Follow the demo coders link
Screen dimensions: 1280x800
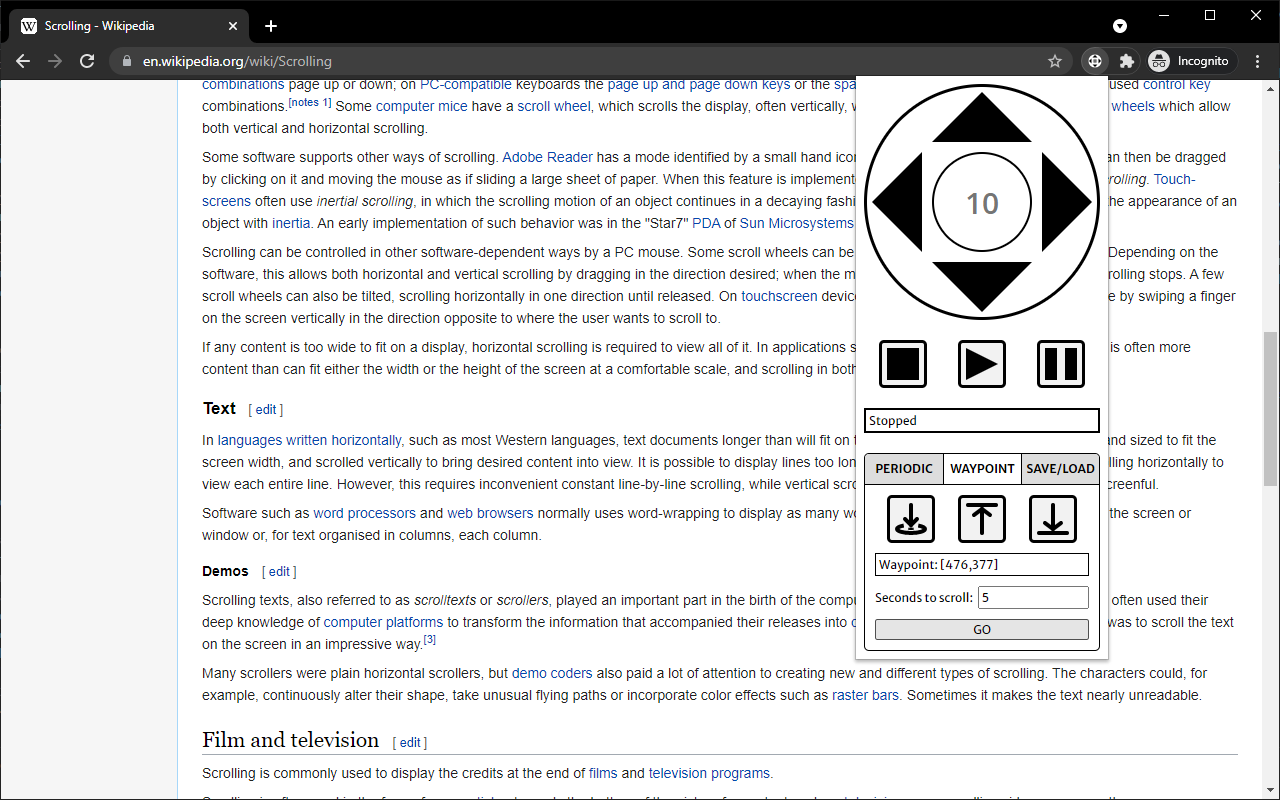pyautogui.click(x=552, y=673)
